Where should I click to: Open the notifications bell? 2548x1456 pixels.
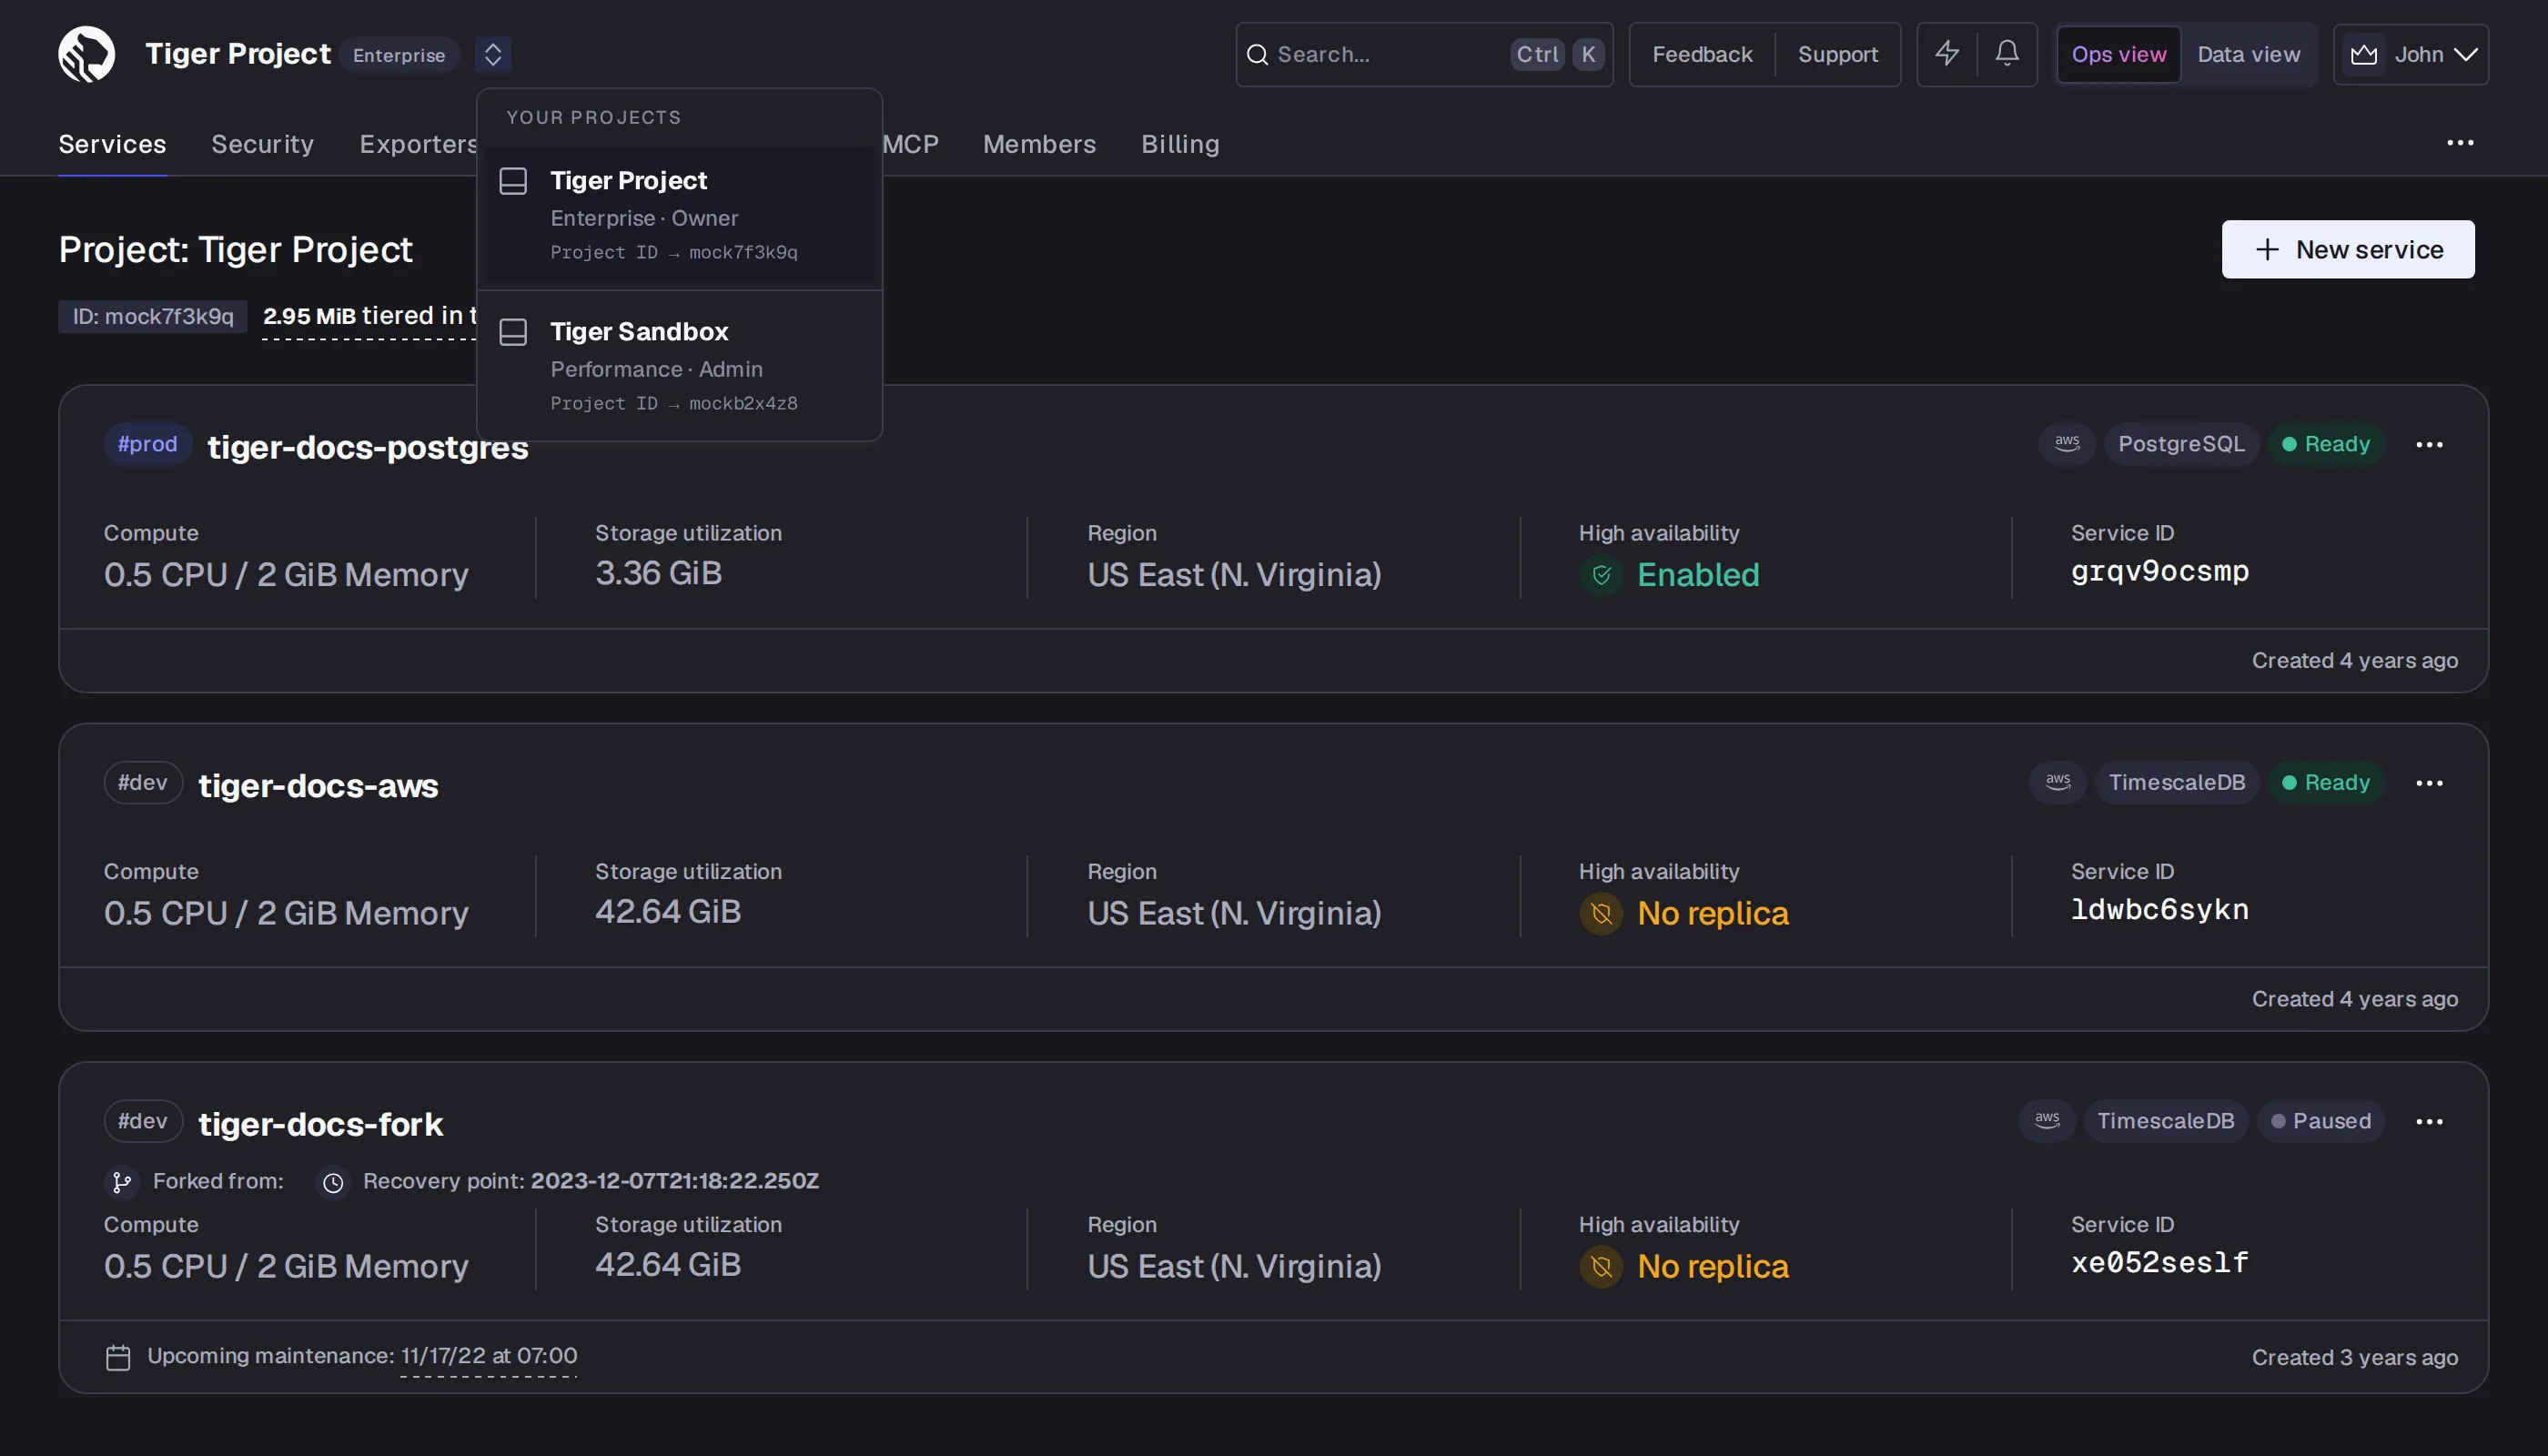tap(2006, 54)
